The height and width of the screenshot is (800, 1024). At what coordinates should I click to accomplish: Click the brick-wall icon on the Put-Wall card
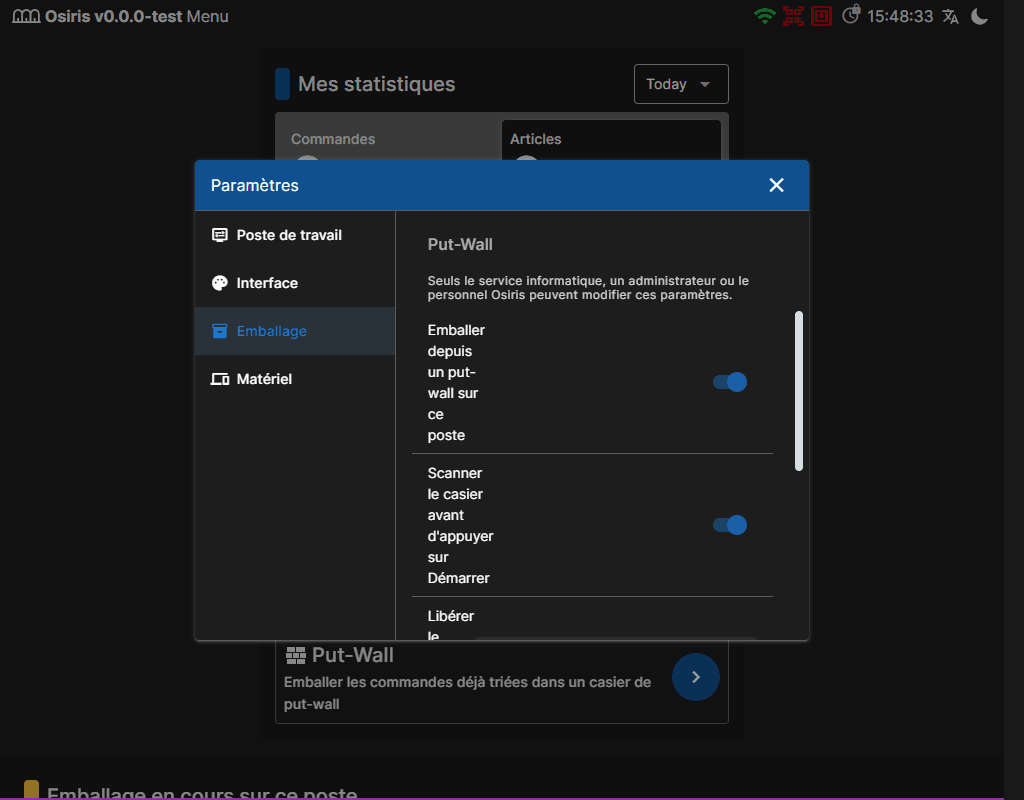296,656
